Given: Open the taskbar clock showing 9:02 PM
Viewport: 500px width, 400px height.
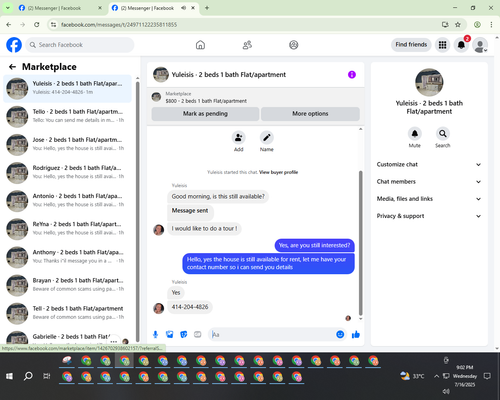Looking at the screenshot, I should pyautogui.click(x=465, y=376).
